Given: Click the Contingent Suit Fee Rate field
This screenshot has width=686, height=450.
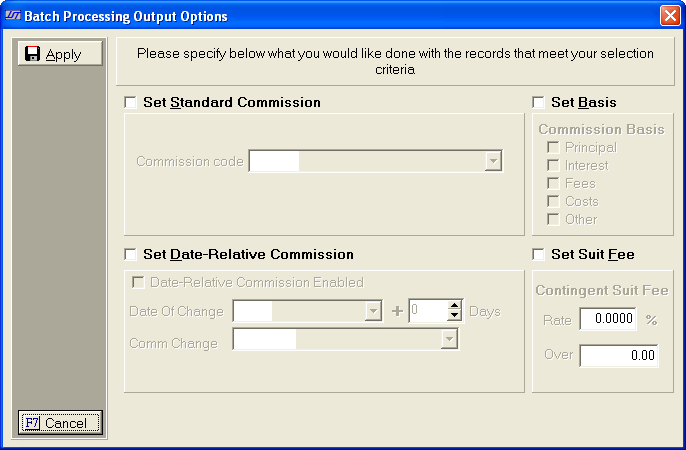Looking at the screenshot, I should coord(608,320).
